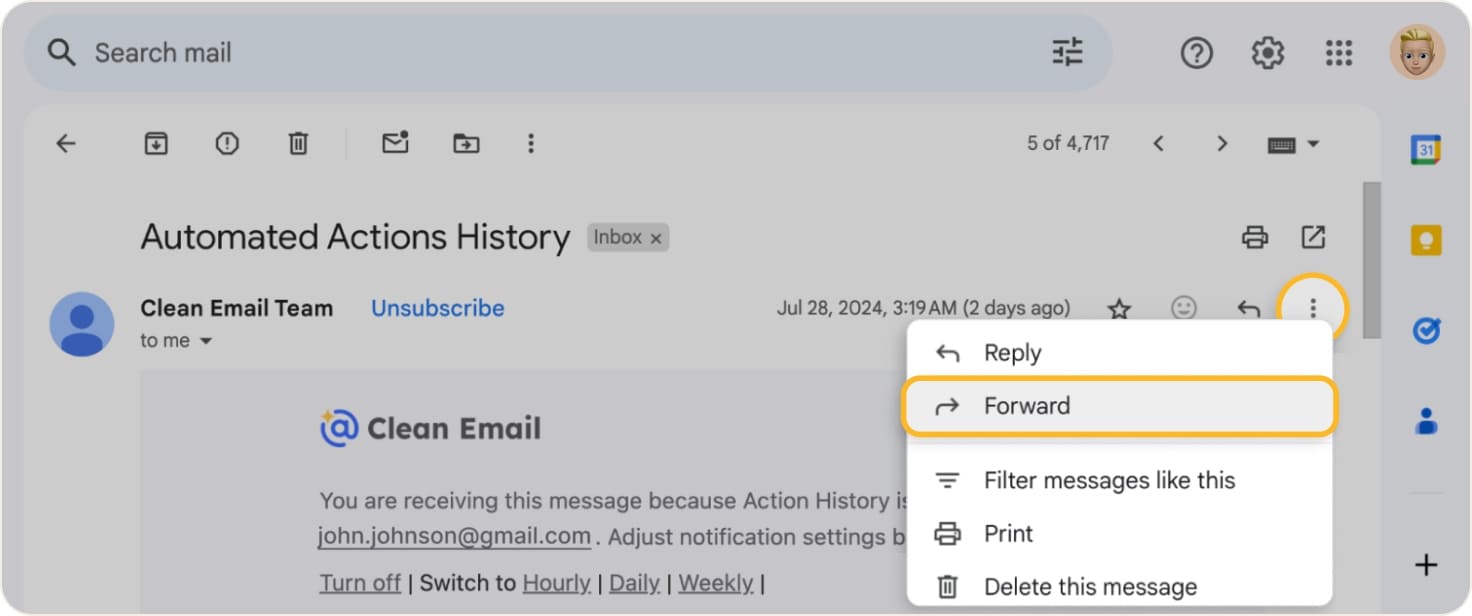Screen dimensions: 1472x616
Task: Delete the open email
Action: point(297,143)
